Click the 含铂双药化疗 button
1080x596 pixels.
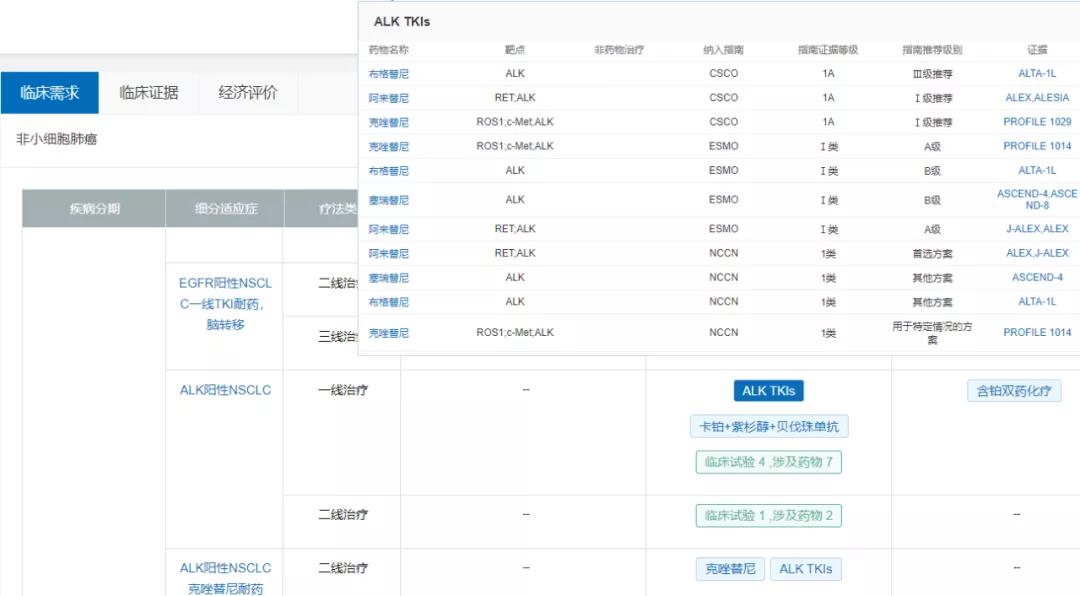click(x=1014, y=390)
